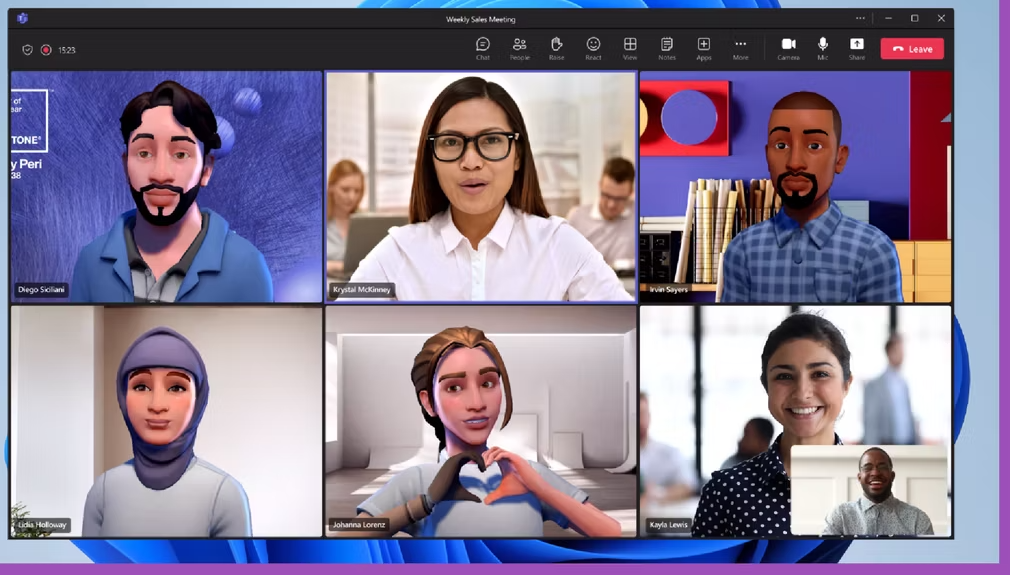Click the Krystal McKinney name label
This screenshot has height=575, width=1010.
(x=361, y=290)
